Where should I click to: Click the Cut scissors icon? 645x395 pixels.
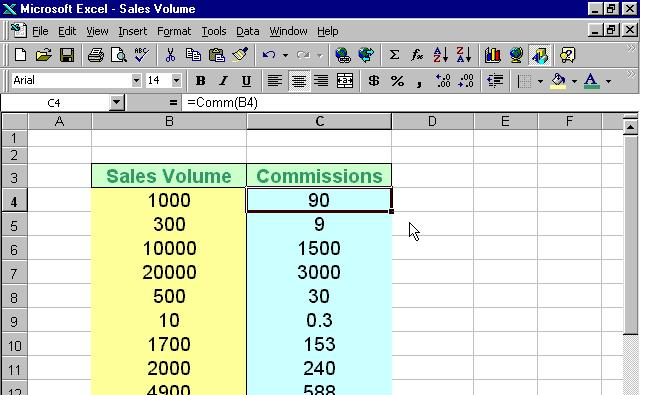tap(170, 55)
